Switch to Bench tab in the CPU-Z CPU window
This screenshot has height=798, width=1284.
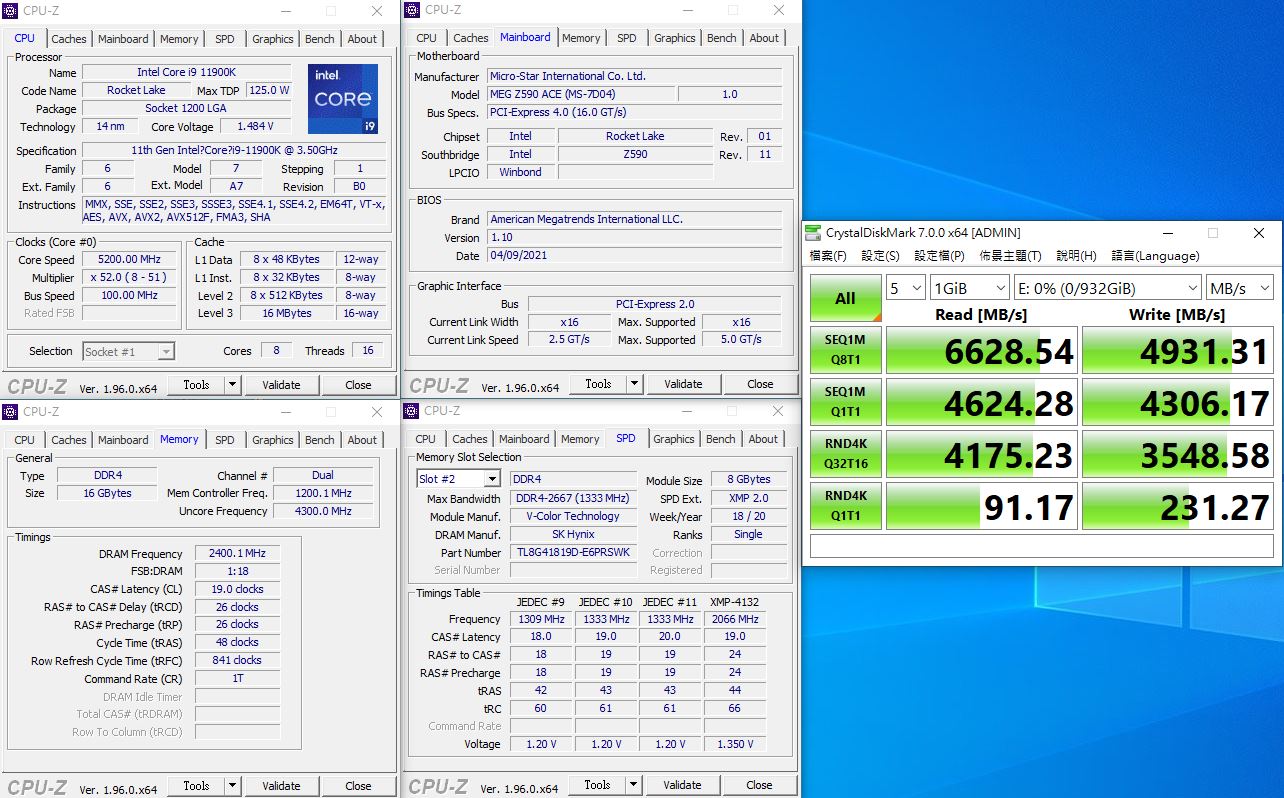320,39
